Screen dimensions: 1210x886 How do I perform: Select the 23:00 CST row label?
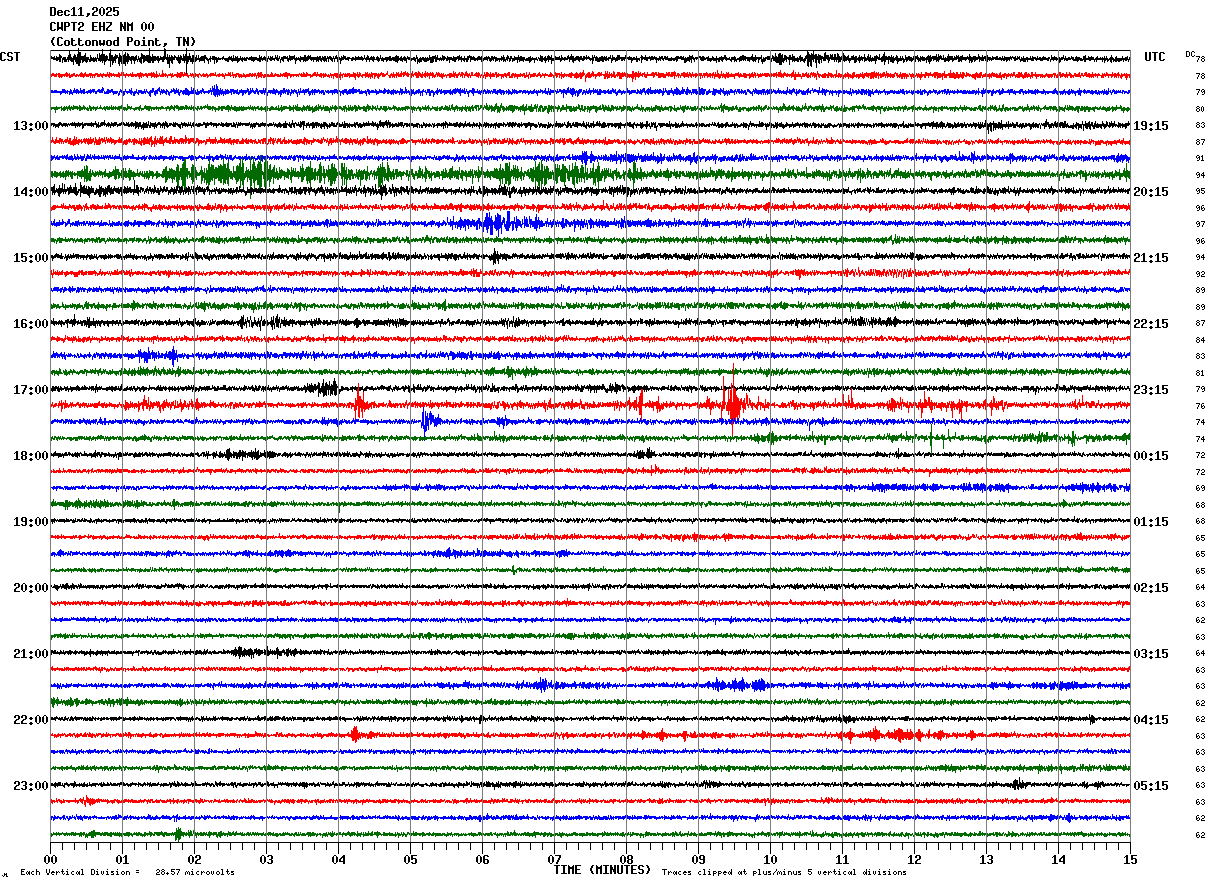coord(31,786)
